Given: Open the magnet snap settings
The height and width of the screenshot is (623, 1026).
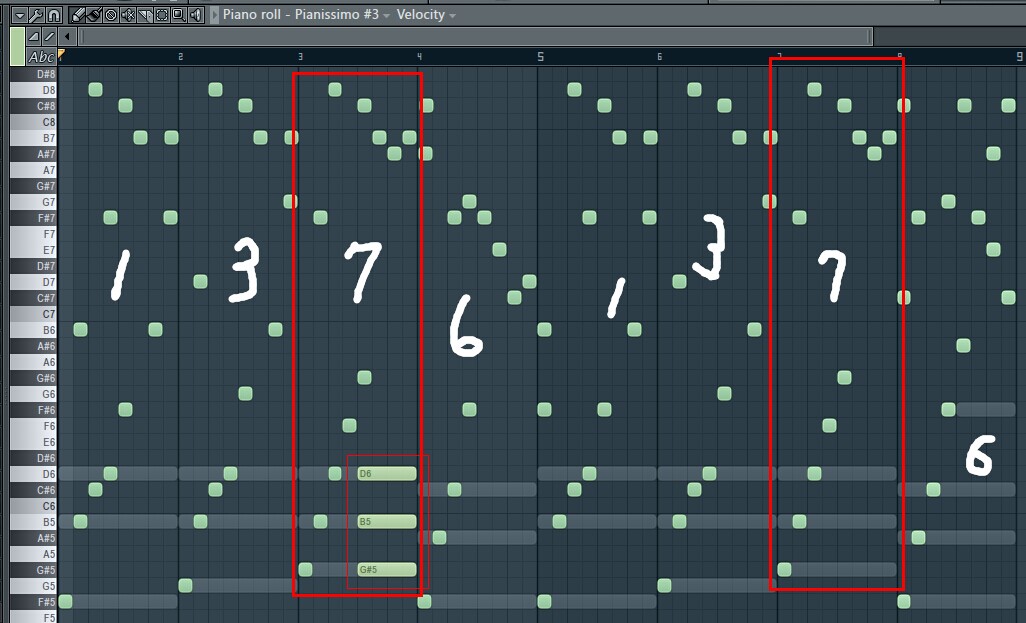Looking at the screenshot, I should click(x=54, y=15).
